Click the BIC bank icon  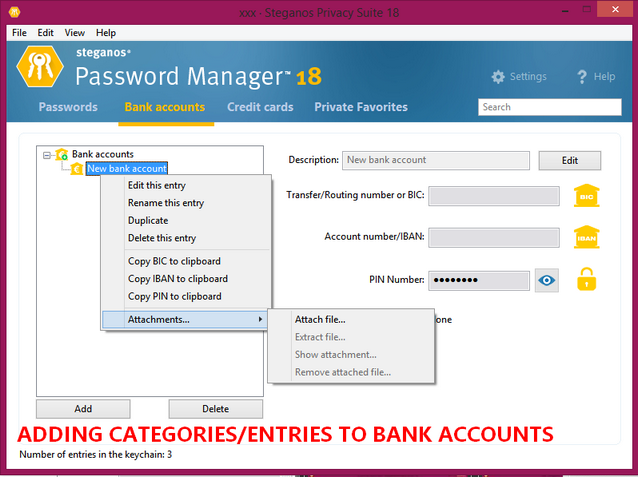(586, 196)
